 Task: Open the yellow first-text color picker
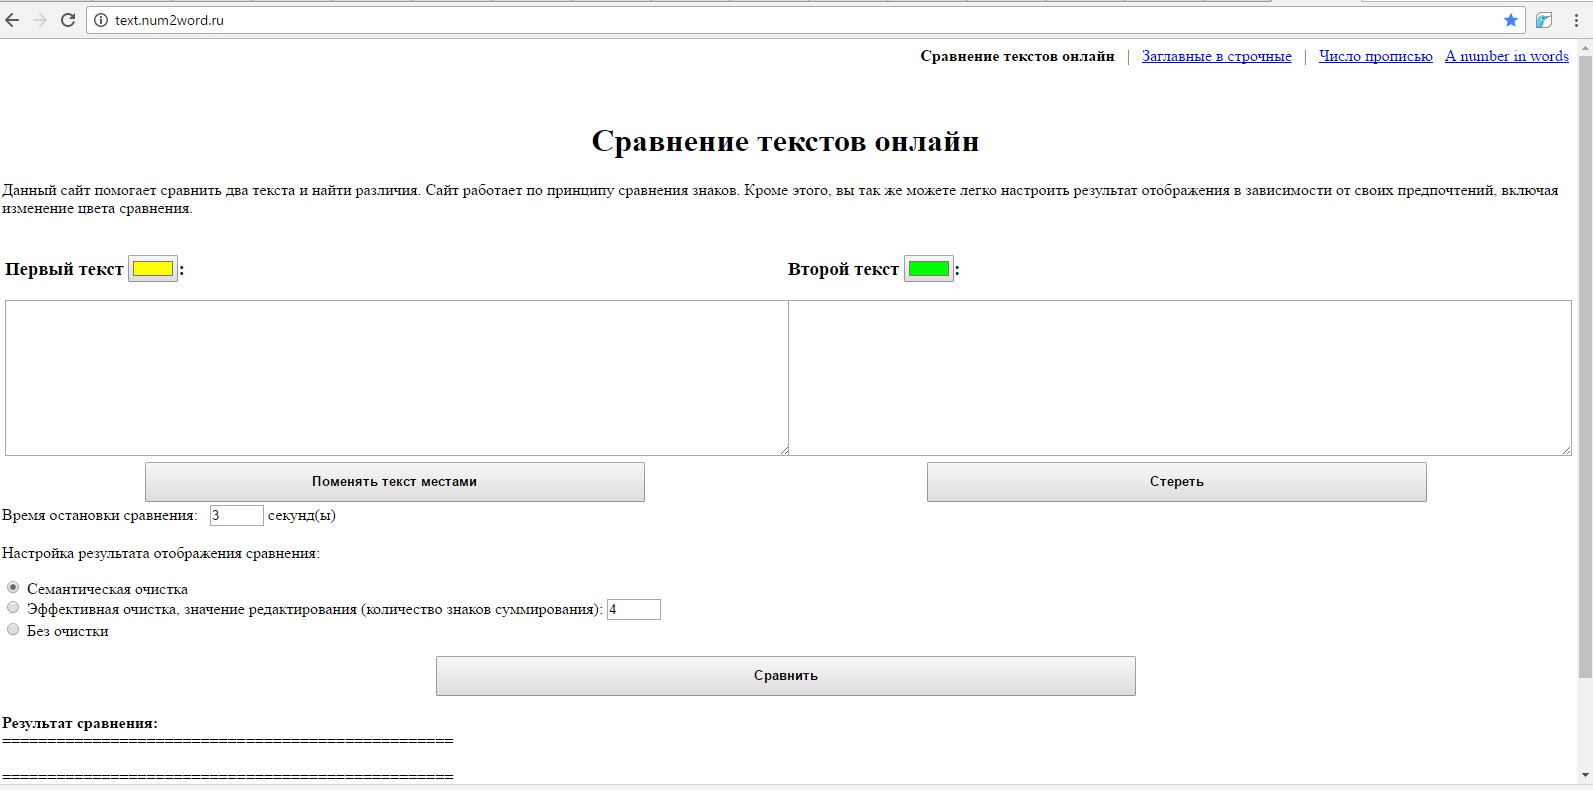pyautogui.click(x=153, y=269)
